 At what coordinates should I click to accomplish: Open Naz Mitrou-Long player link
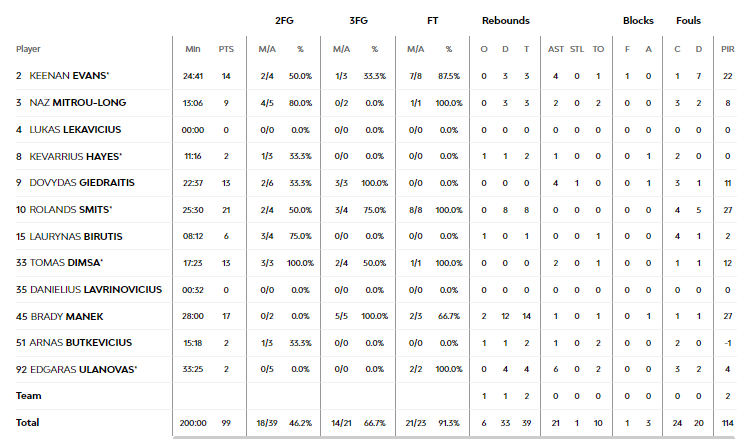(x=78, y=102)
